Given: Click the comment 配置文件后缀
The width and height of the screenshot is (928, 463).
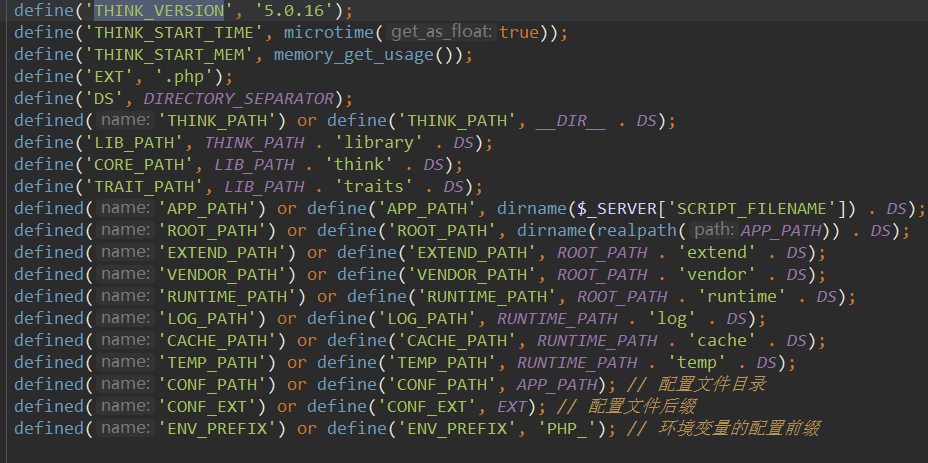Looking at the screenshot, I should coord(642,407).
